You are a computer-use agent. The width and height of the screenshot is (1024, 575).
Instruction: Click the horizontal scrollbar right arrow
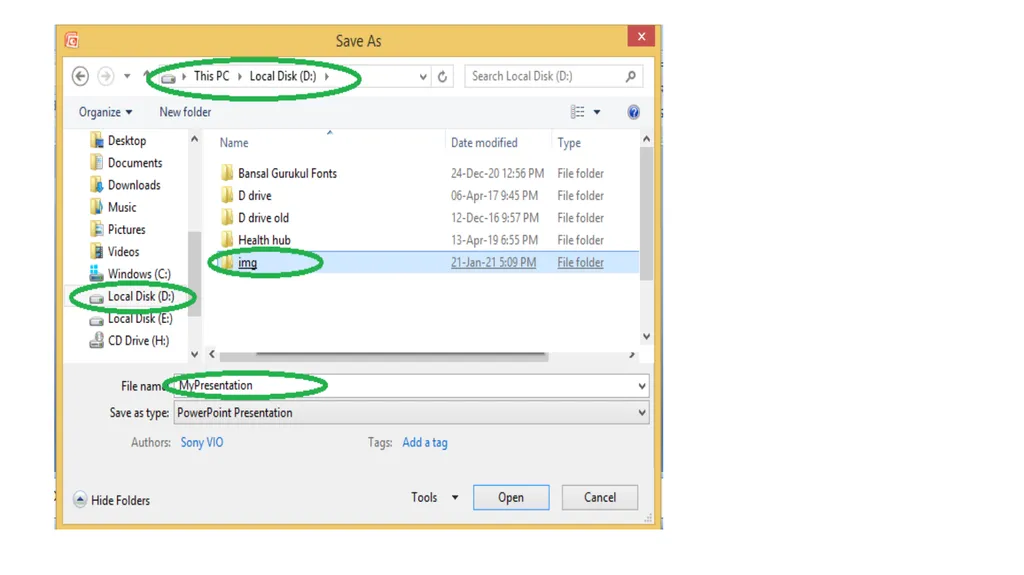(x=632, y=354)
